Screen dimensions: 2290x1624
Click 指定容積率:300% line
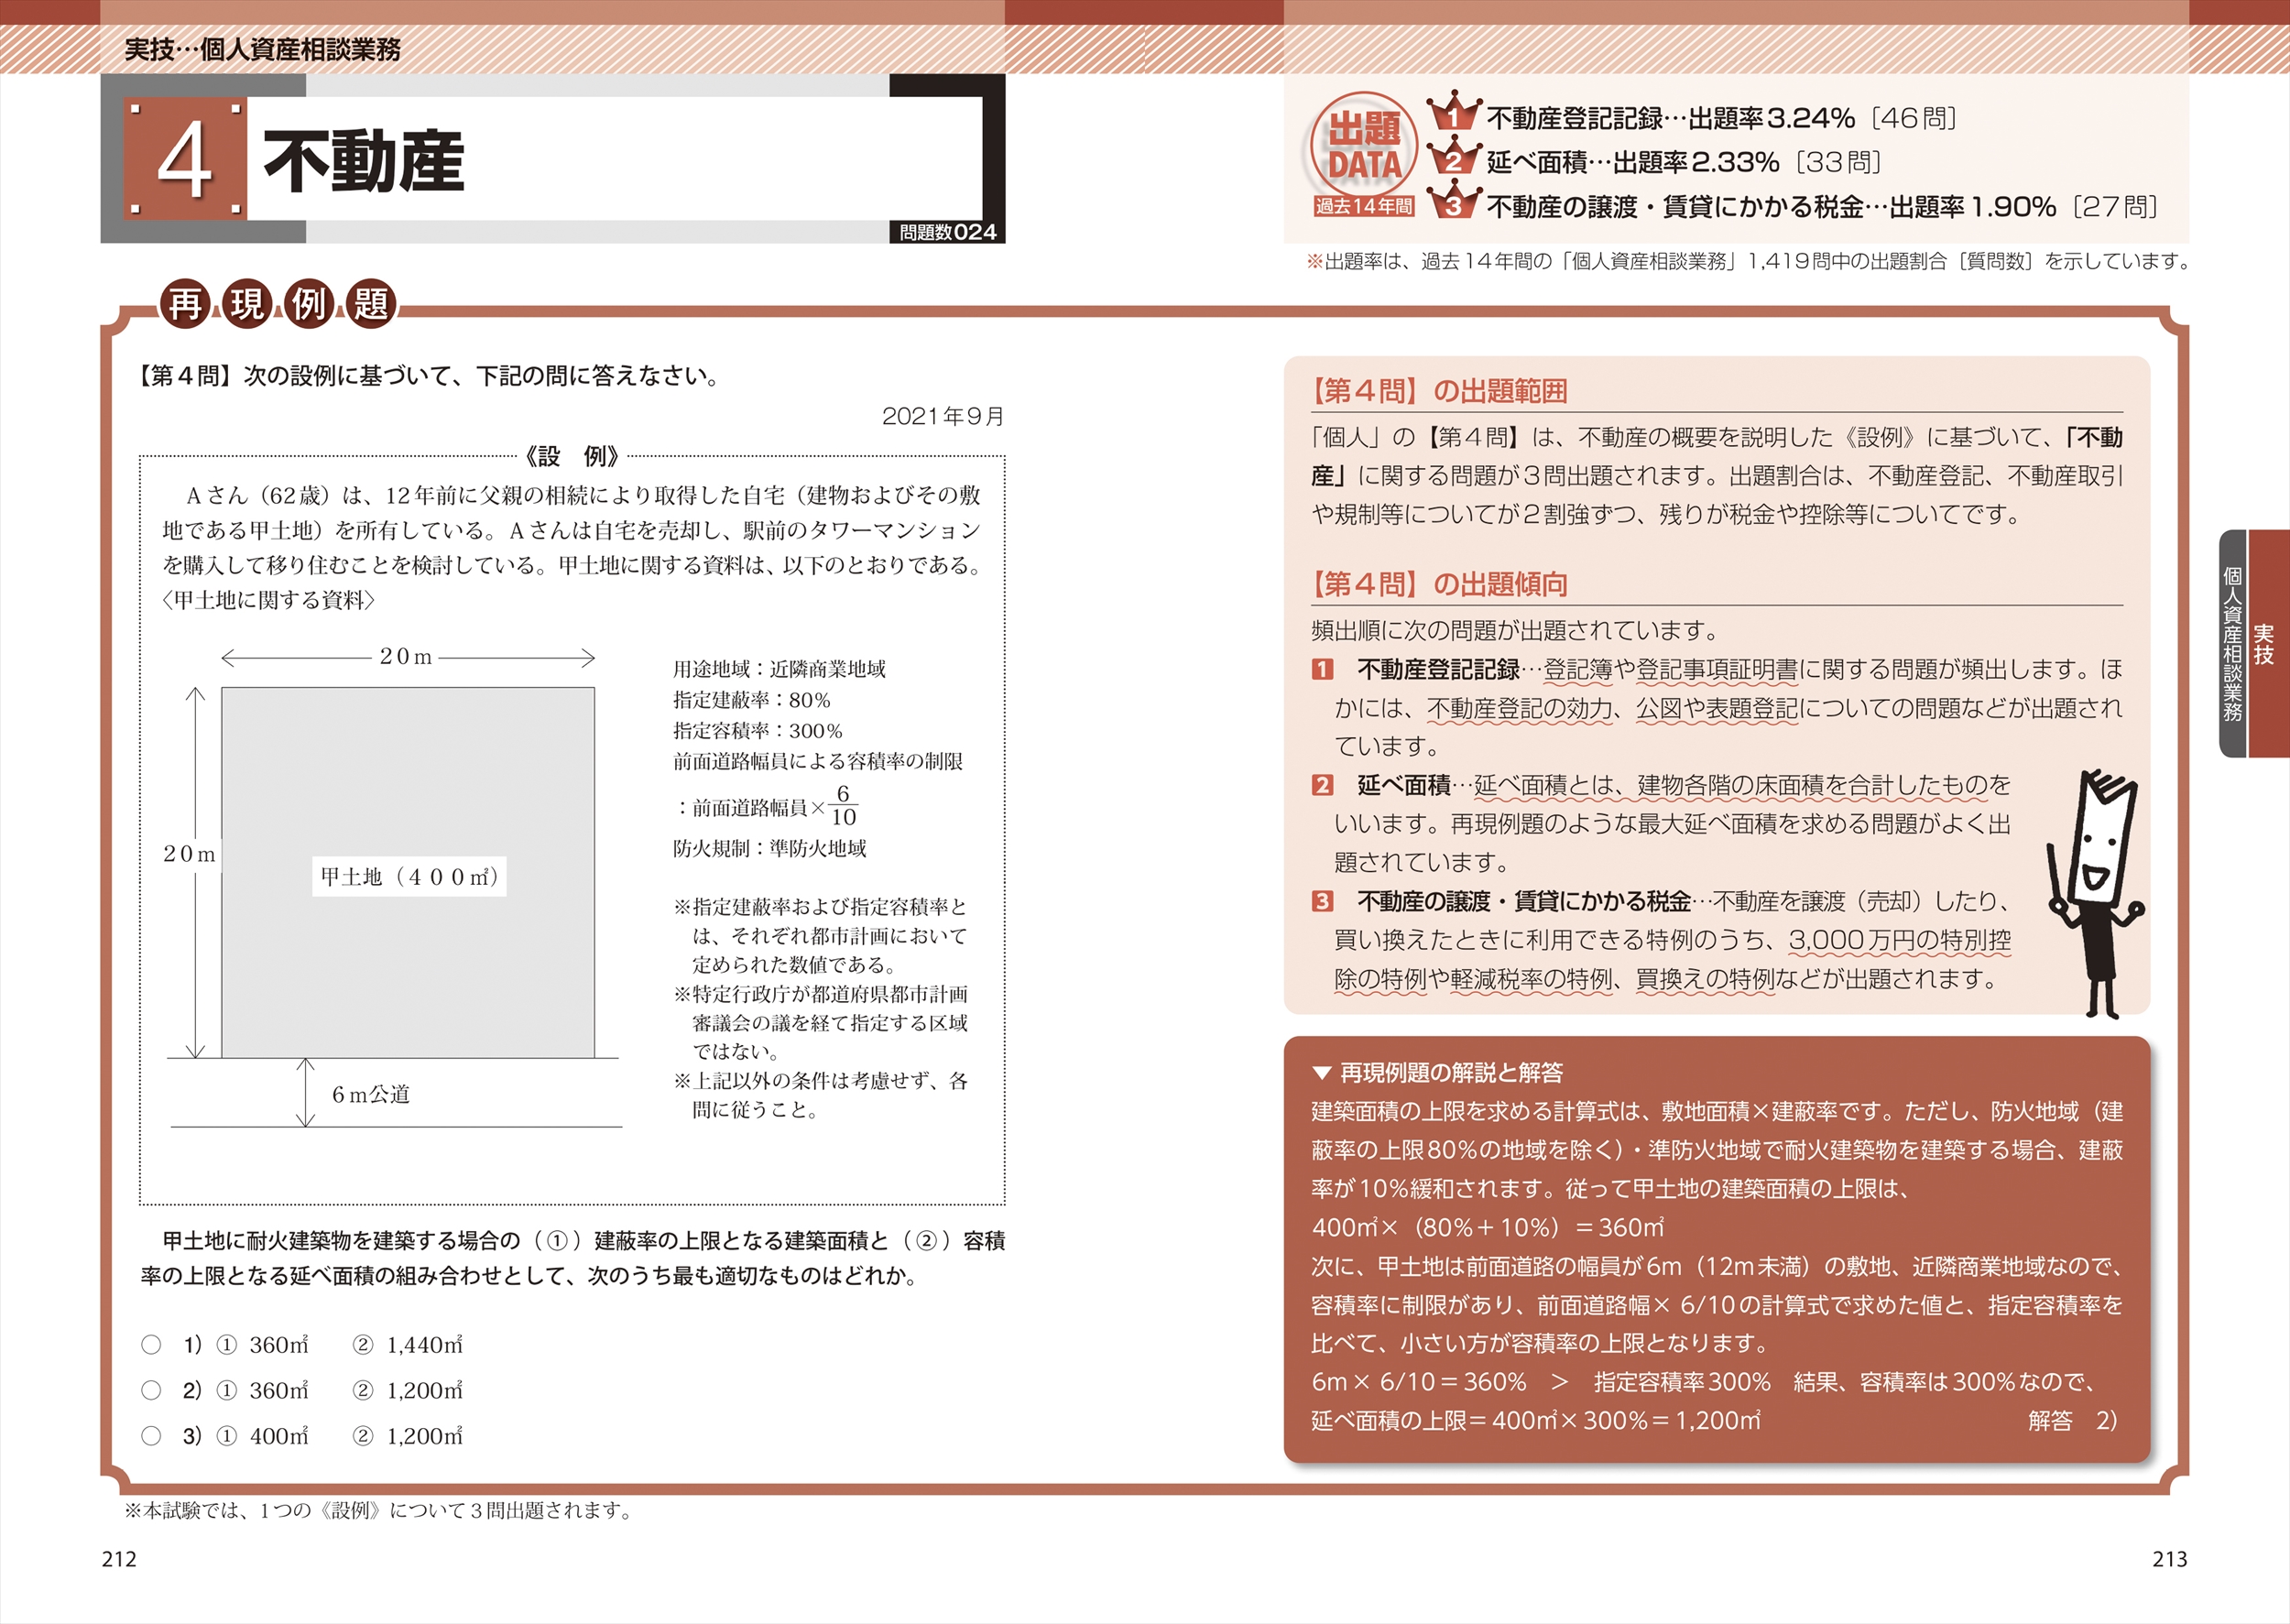tap(757, 731)
